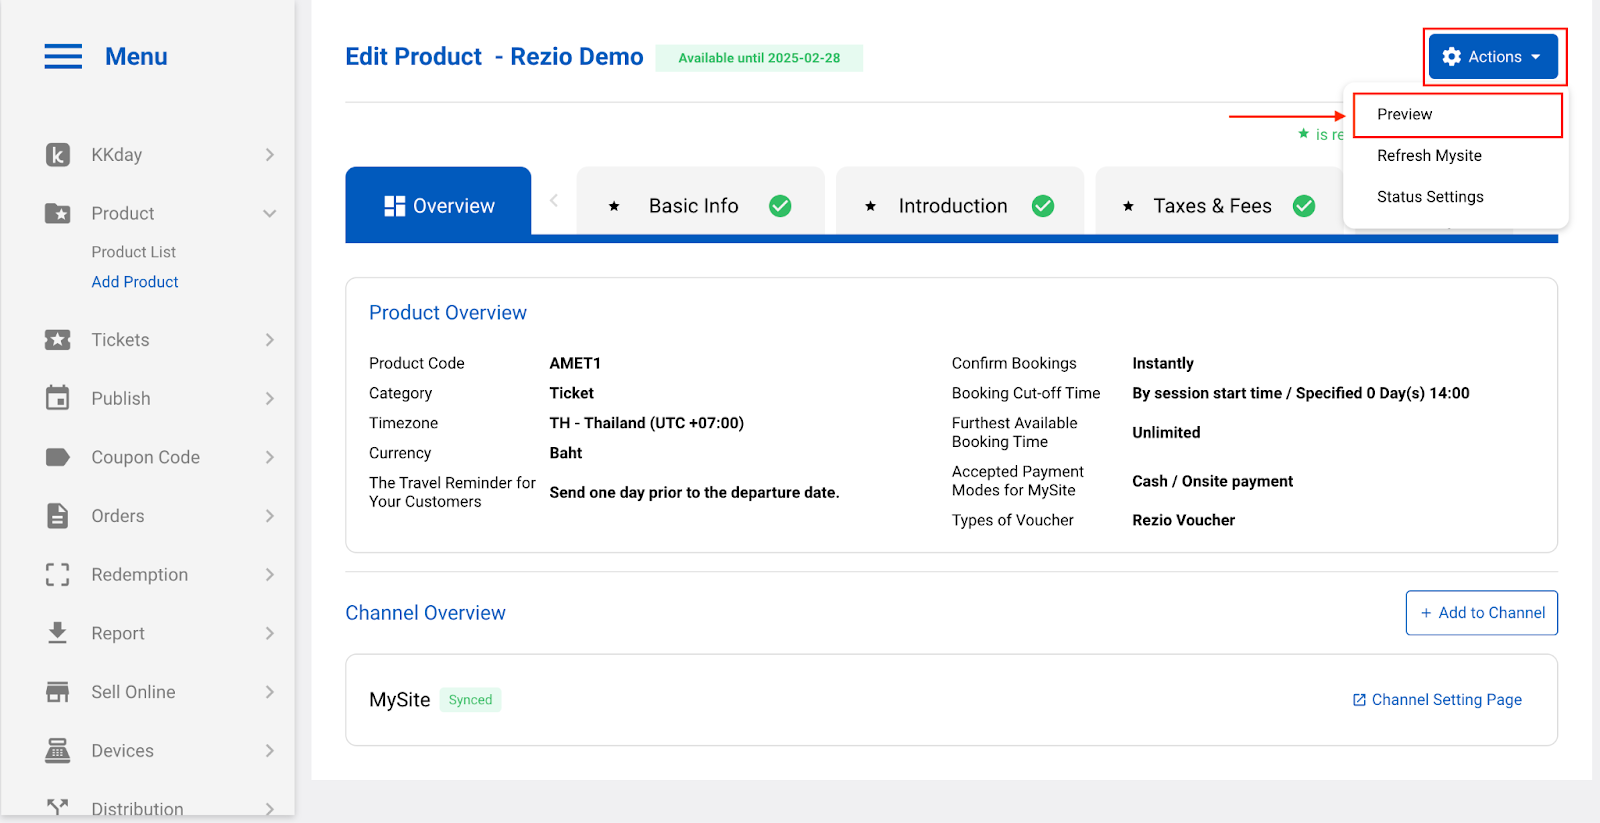
Task: Click the Add to Channel button
Action: click(1482, 613)
